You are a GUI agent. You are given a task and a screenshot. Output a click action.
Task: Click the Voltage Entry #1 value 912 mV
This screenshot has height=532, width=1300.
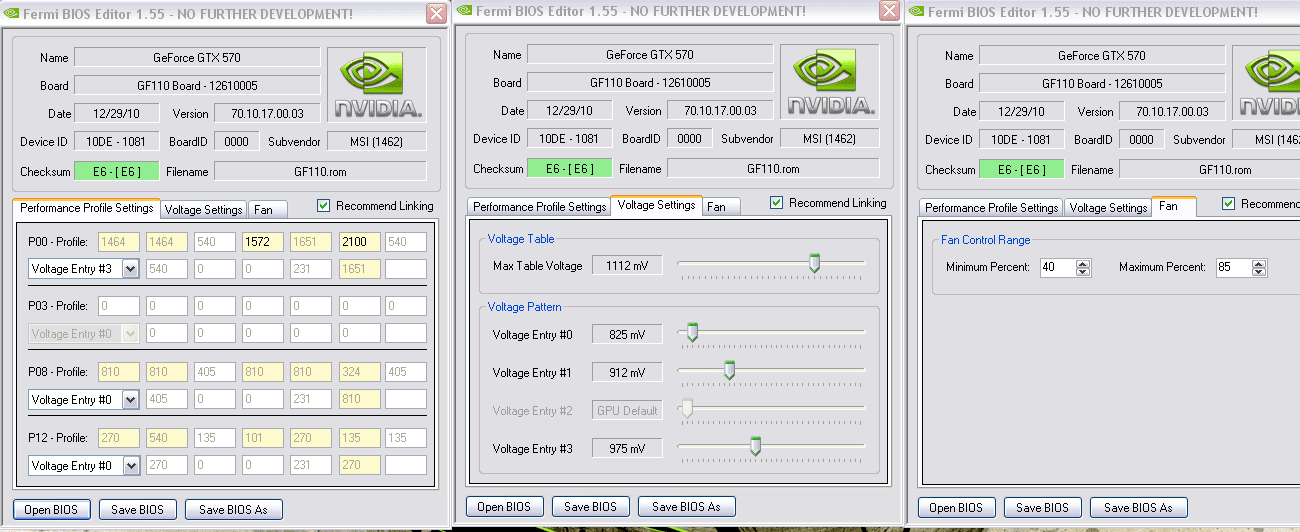pyautogui.click(x=627, y=372)
